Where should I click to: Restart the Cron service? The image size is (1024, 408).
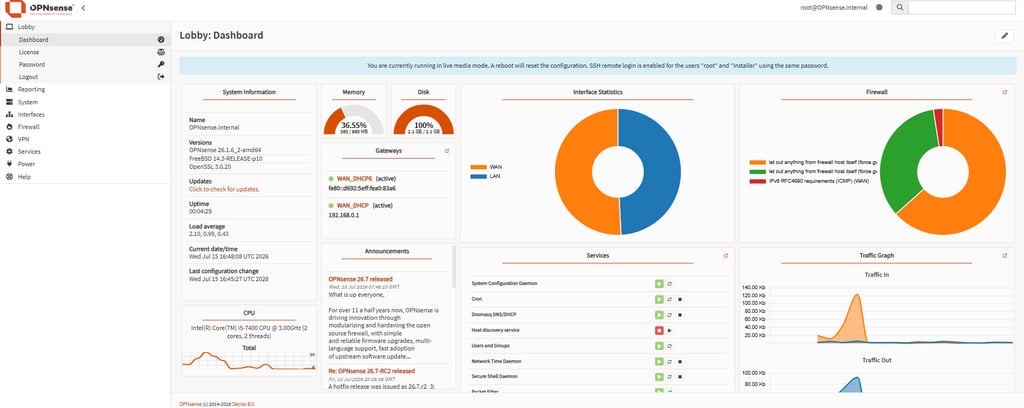[x=669, y=300]
